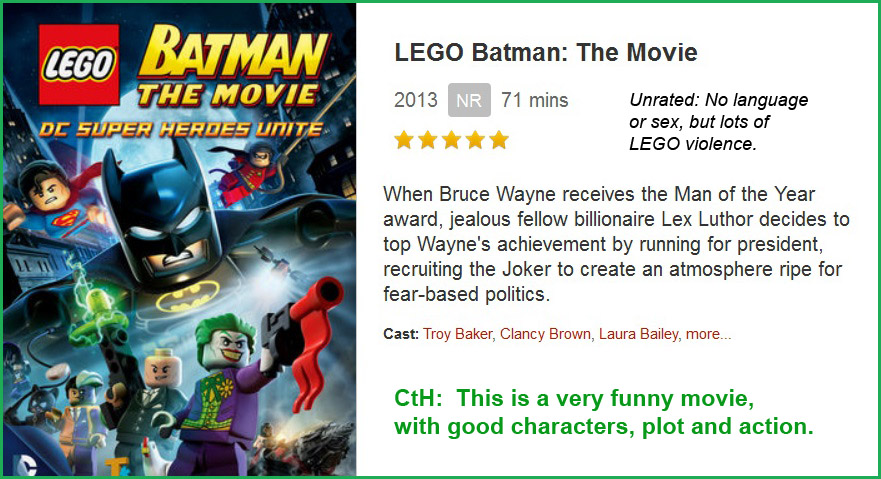Click the fourth gold rating star
Screen dimensions: 881x479
(x=476, y=140)
